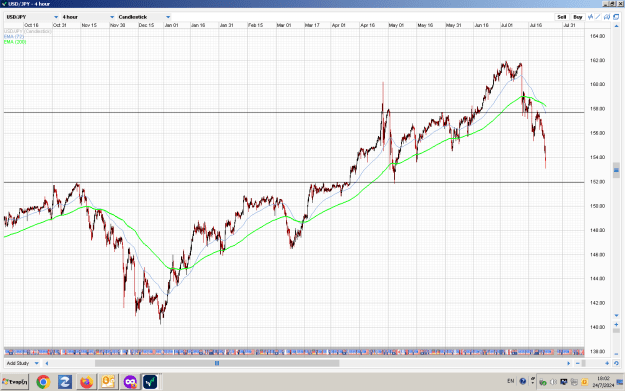Click the 152.00 price axis label
Image resolution: width=625 pixels, height=391 pixels.
(597, 182)
